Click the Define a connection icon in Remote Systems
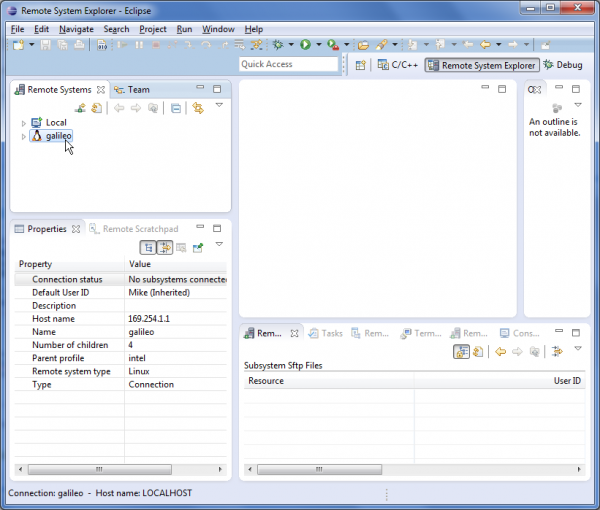Screen dimensions: 600x510 click(80, 108)
